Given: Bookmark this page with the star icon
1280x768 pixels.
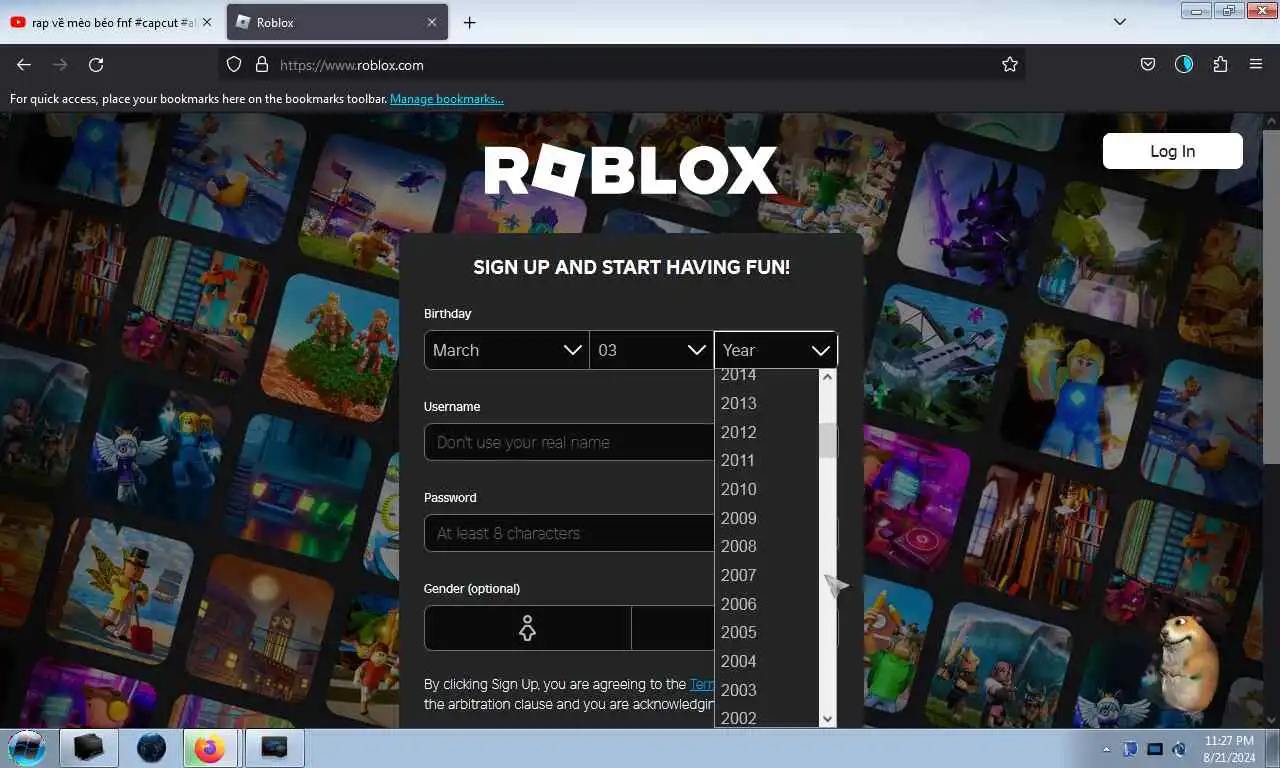Looking at the screenshot, I should 1010,64.
